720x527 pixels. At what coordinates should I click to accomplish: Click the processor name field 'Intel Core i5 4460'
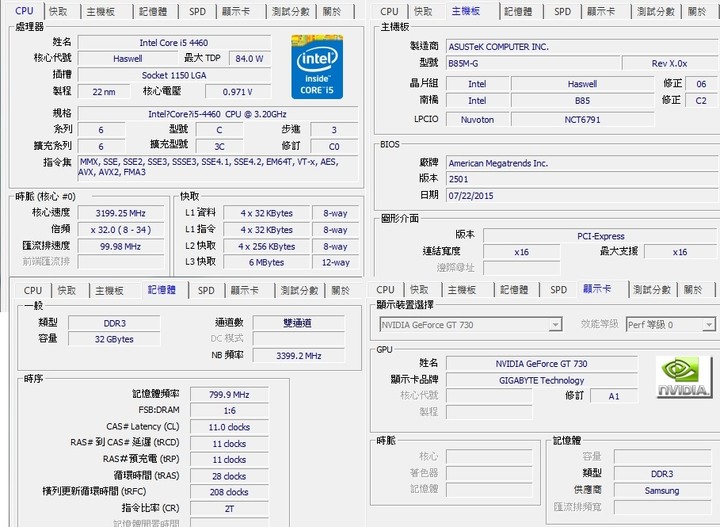(x=174, y=43)
